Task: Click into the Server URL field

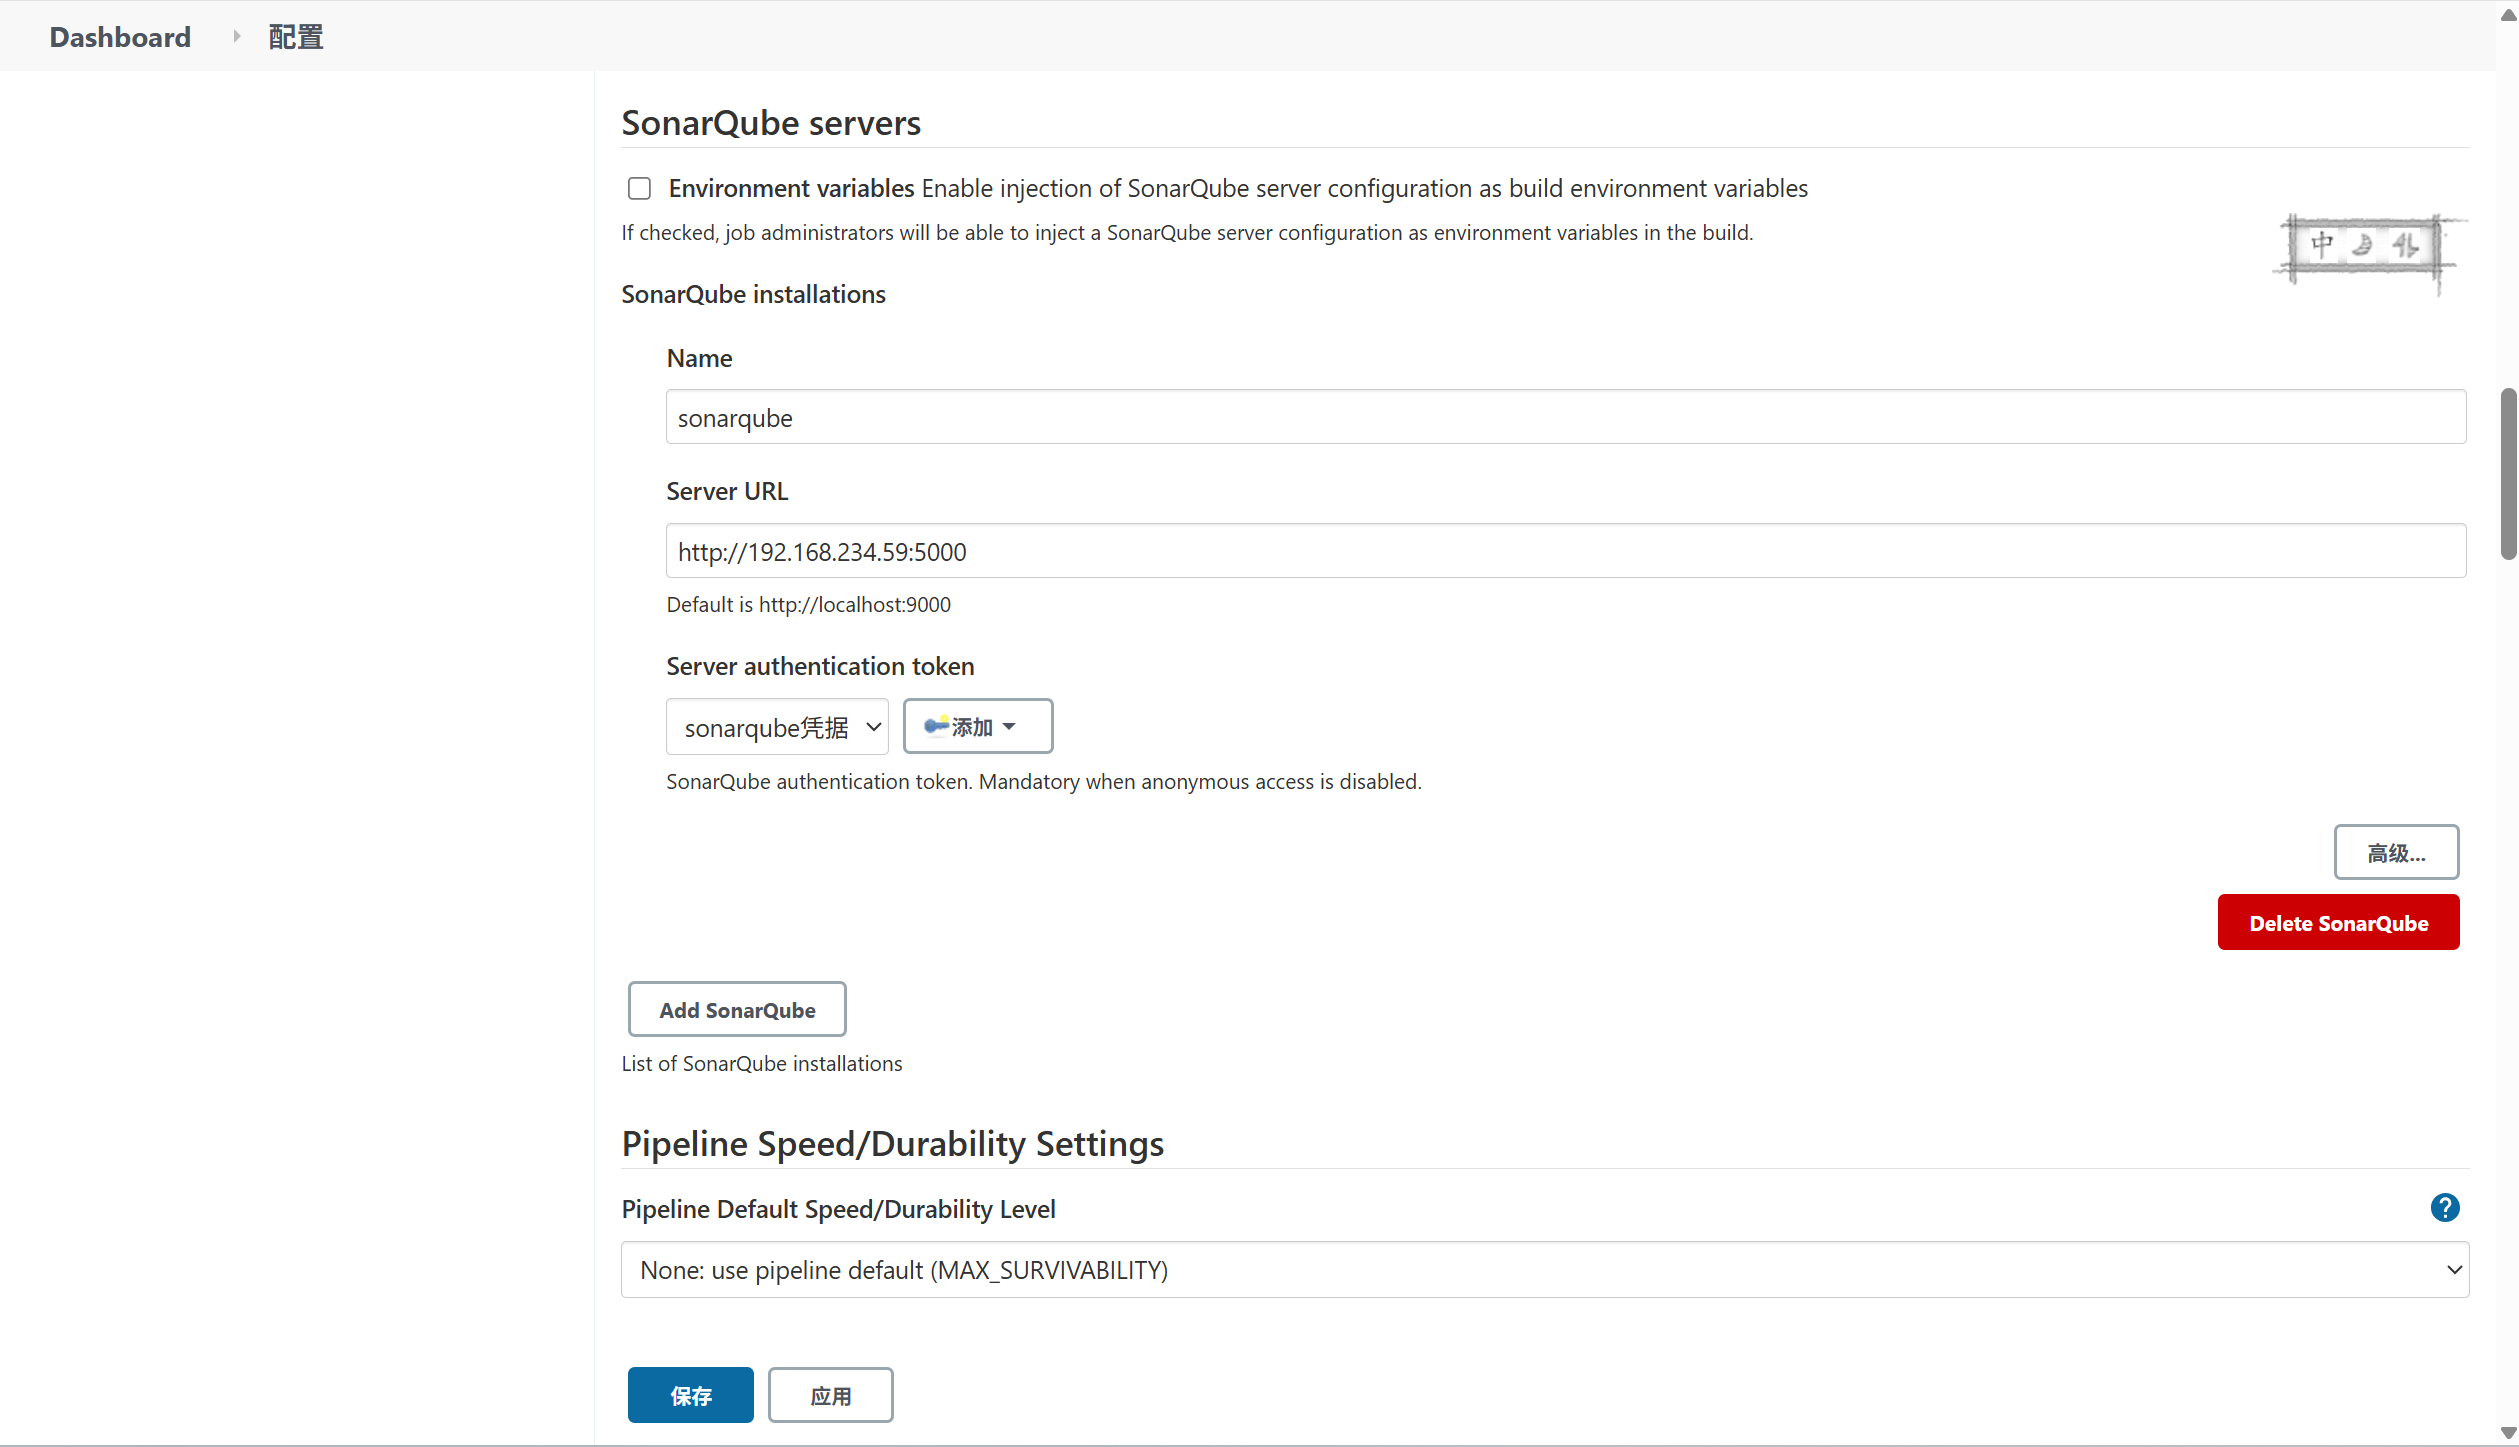Action: pos(1565,551)
